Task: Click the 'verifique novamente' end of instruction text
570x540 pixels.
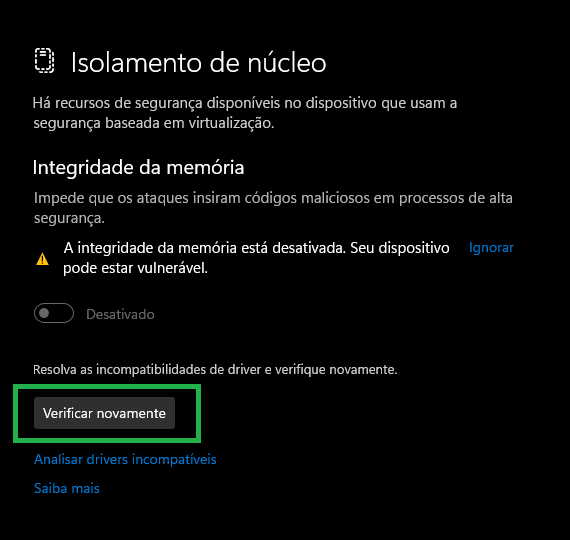Action: click(336, 369)
